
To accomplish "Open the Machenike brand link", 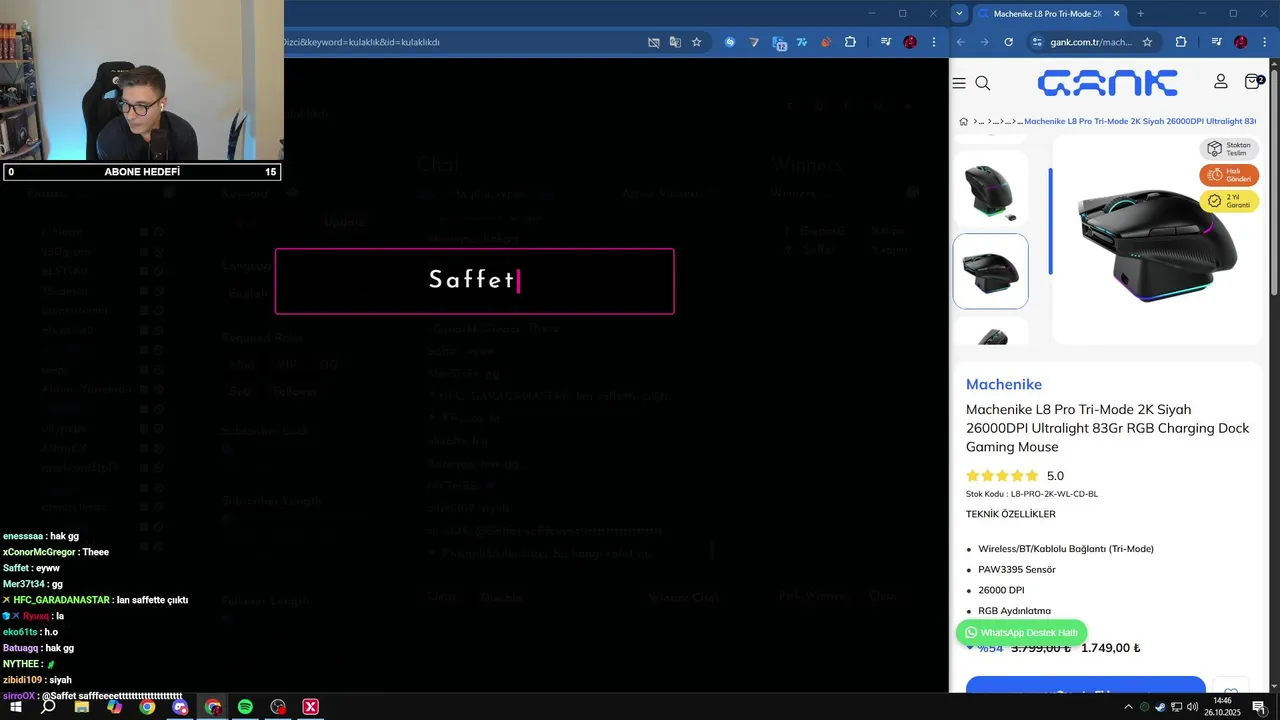I will [x=1004, y=384].
